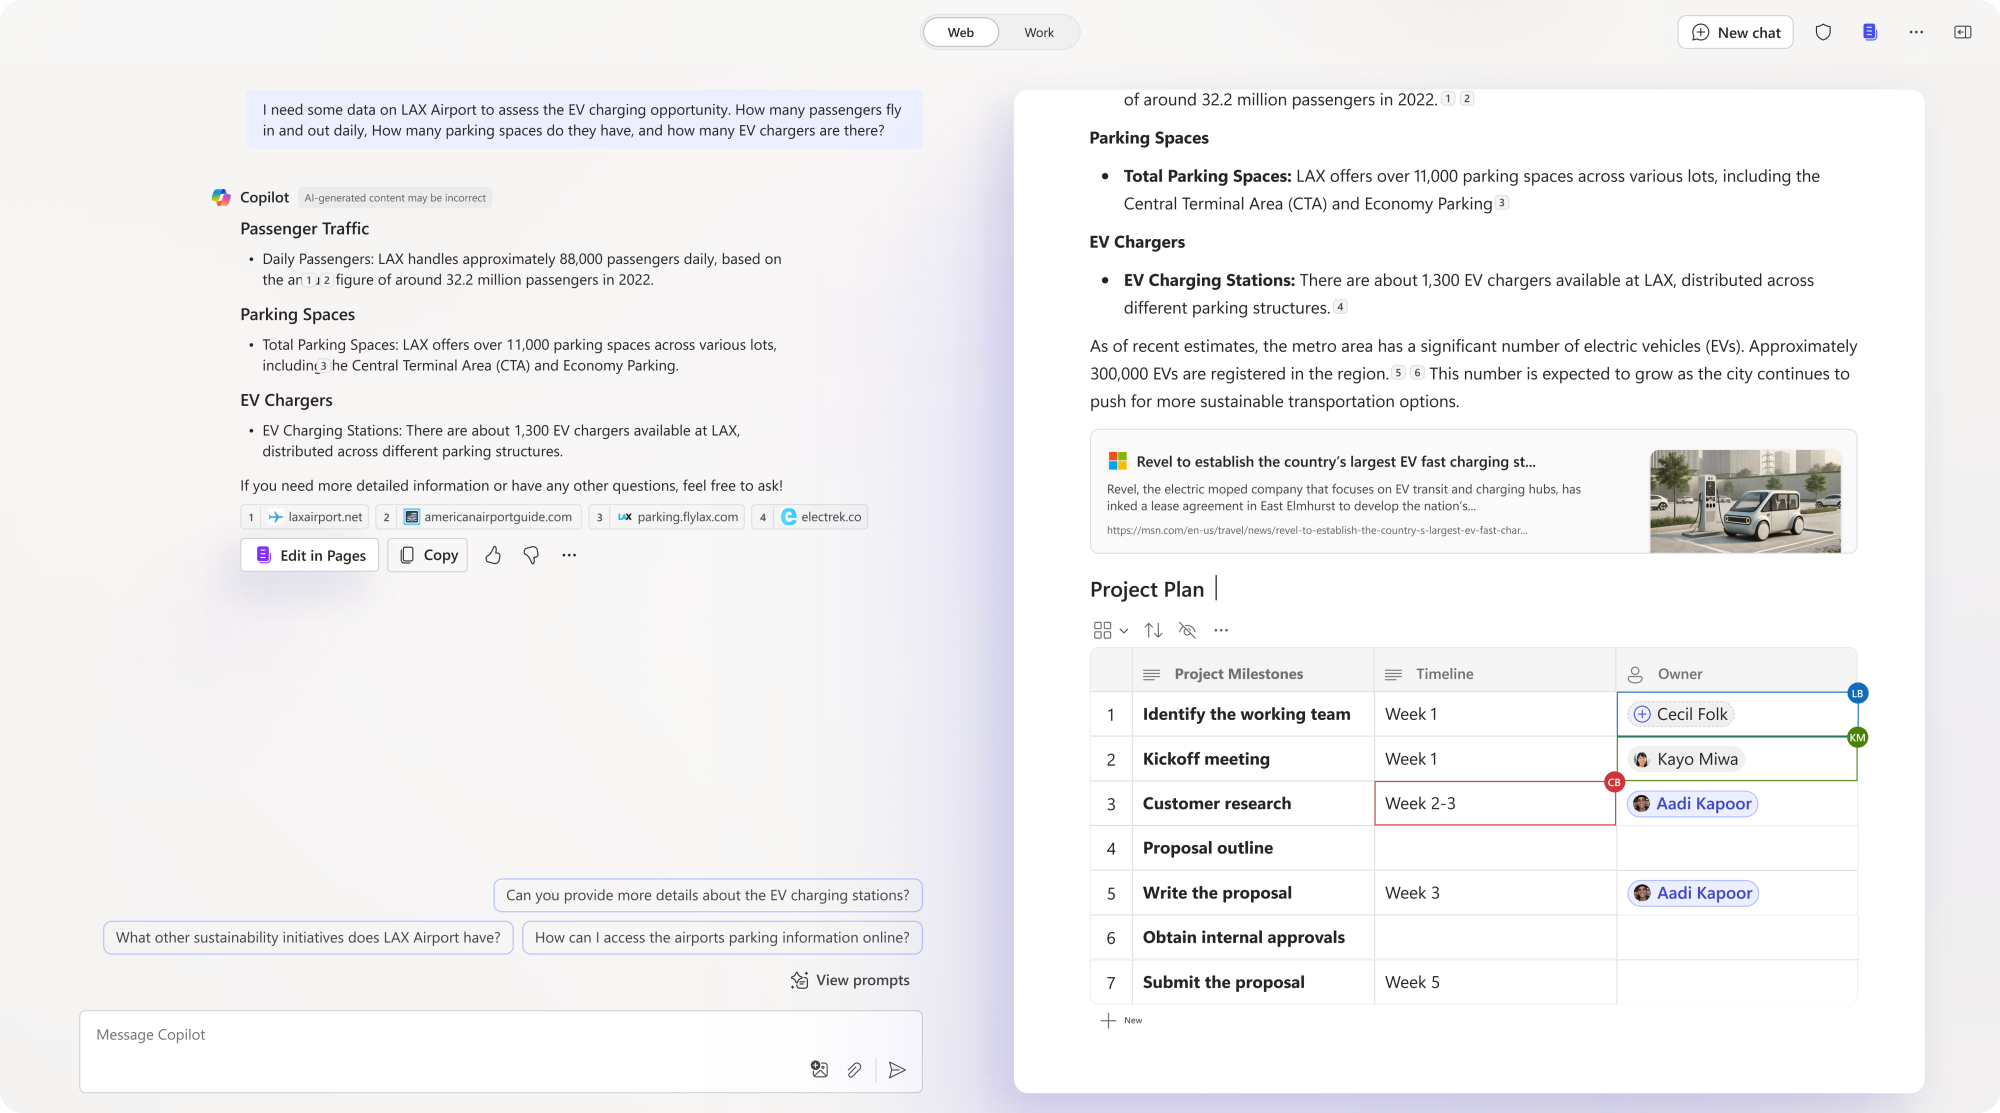The image size is (2000, 1113).
Task: Click the thumbs up feedback icon
Action: click(x=493, y=555)
